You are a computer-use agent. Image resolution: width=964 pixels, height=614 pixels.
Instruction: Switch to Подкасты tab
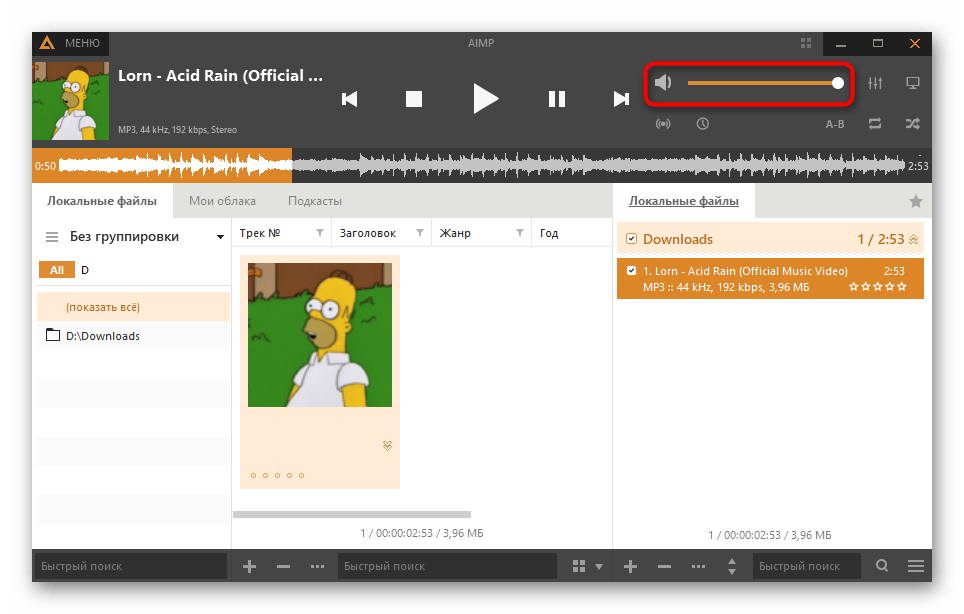pyautogui.click(x=315, y=201)
